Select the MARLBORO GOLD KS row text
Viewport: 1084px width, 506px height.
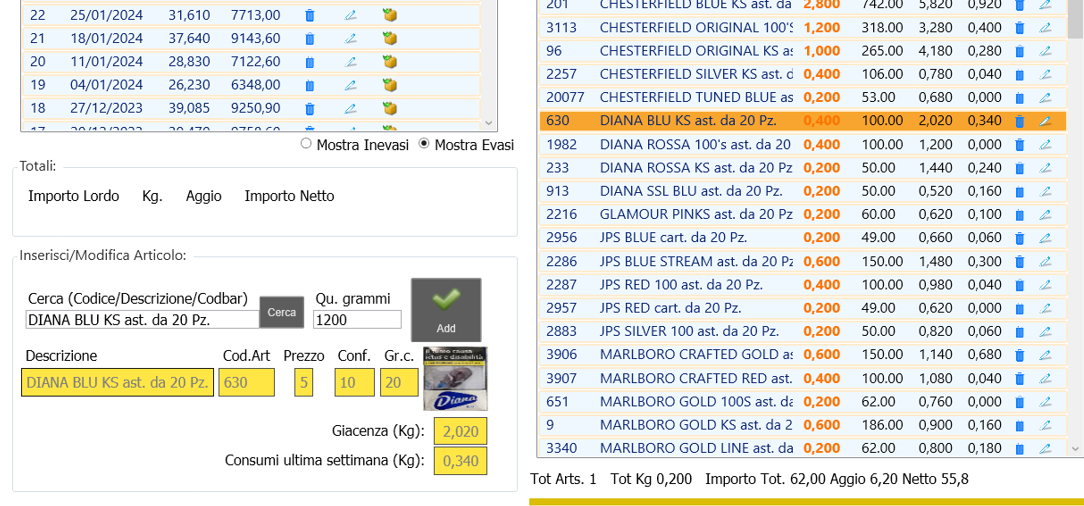(x=696, y=425)
